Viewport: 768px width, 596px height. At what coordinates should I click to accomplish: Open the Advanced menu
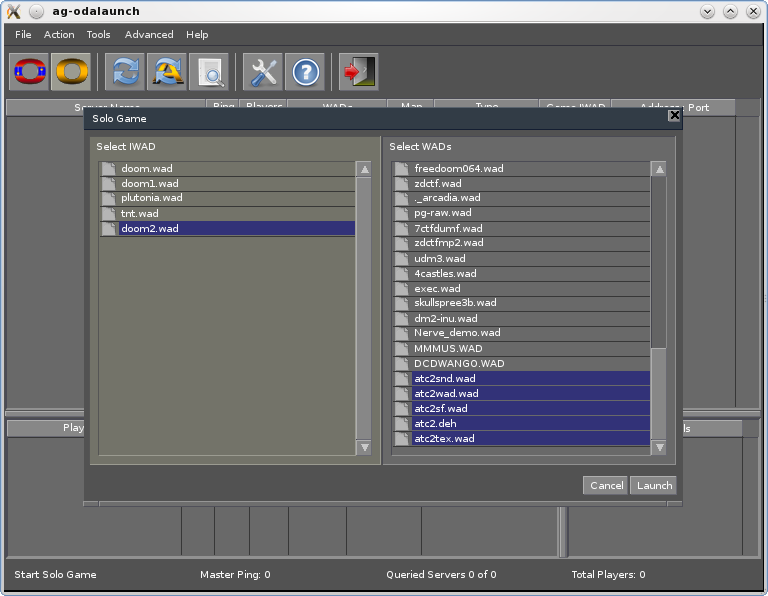tap(149, 34)
